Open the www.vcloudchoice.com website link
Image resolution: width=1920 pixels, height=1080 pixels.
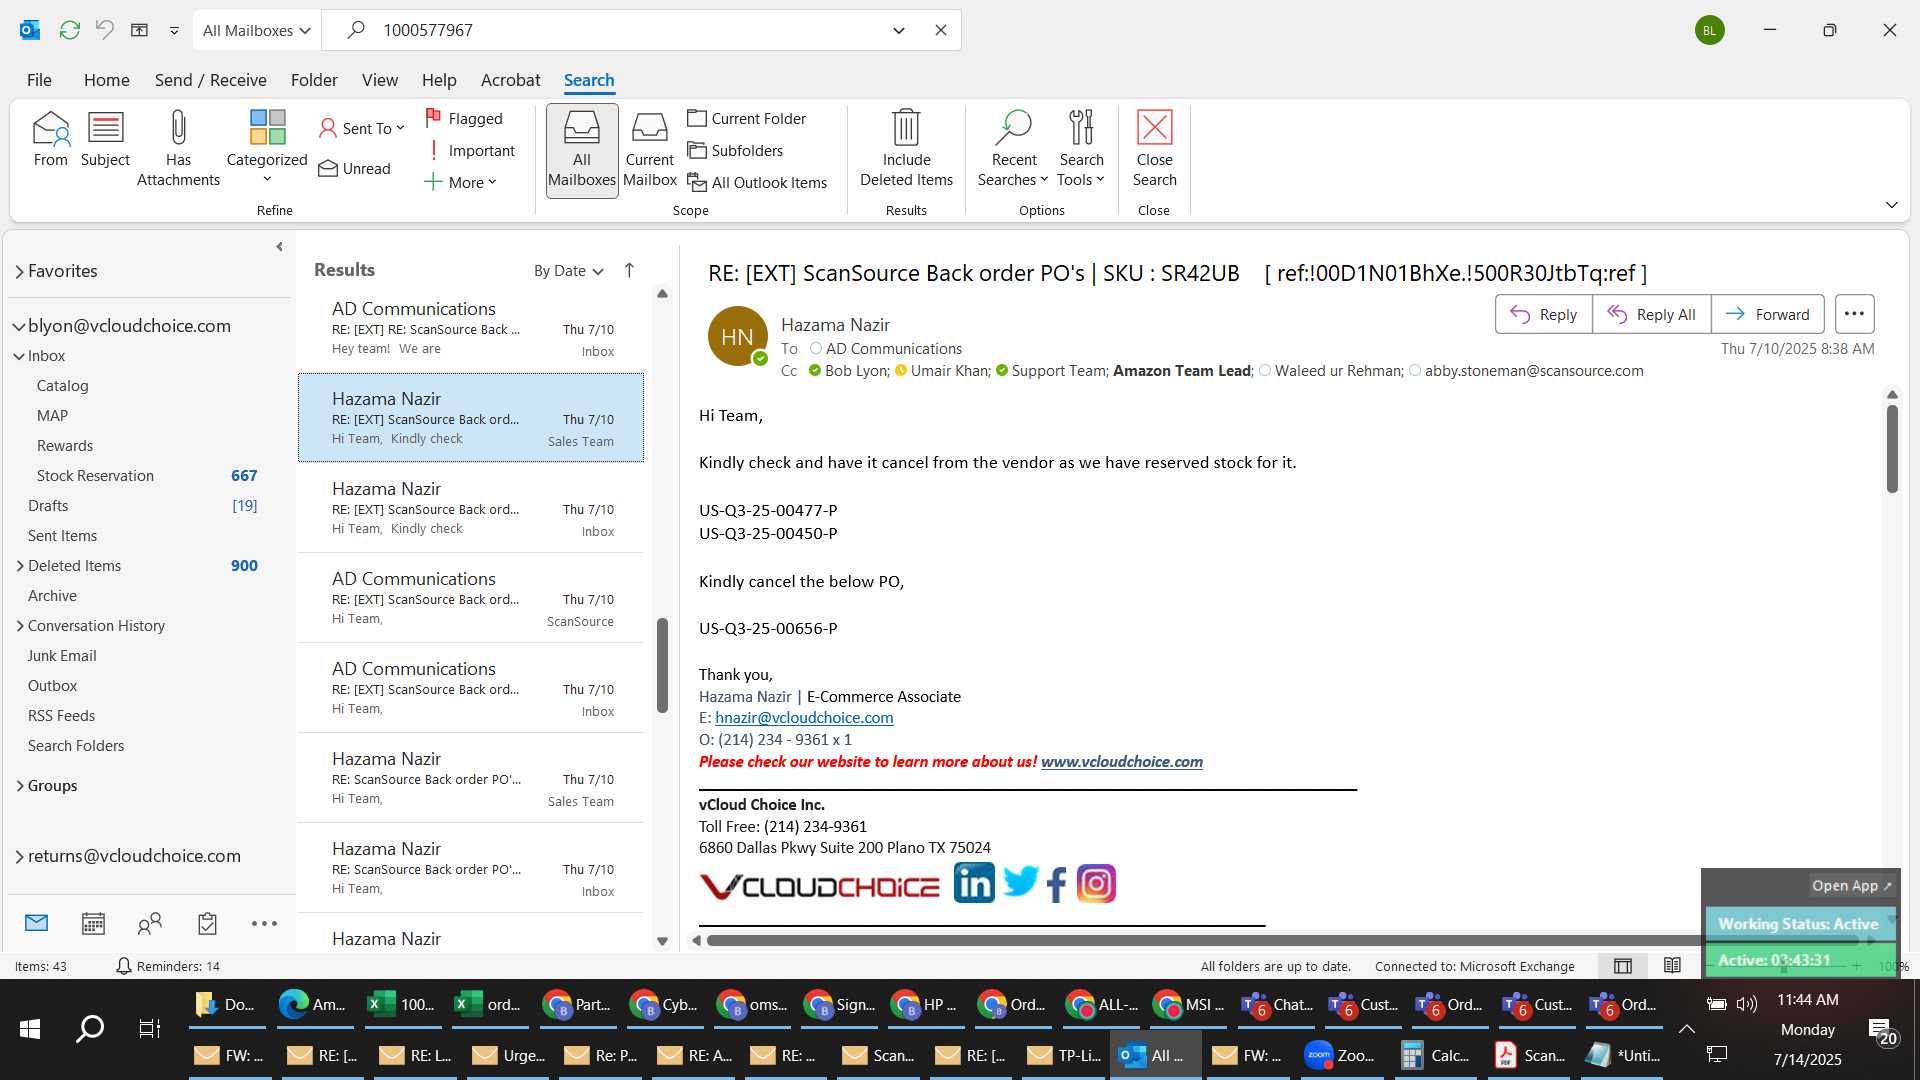pyautogui.click(x=1121, y=762)
